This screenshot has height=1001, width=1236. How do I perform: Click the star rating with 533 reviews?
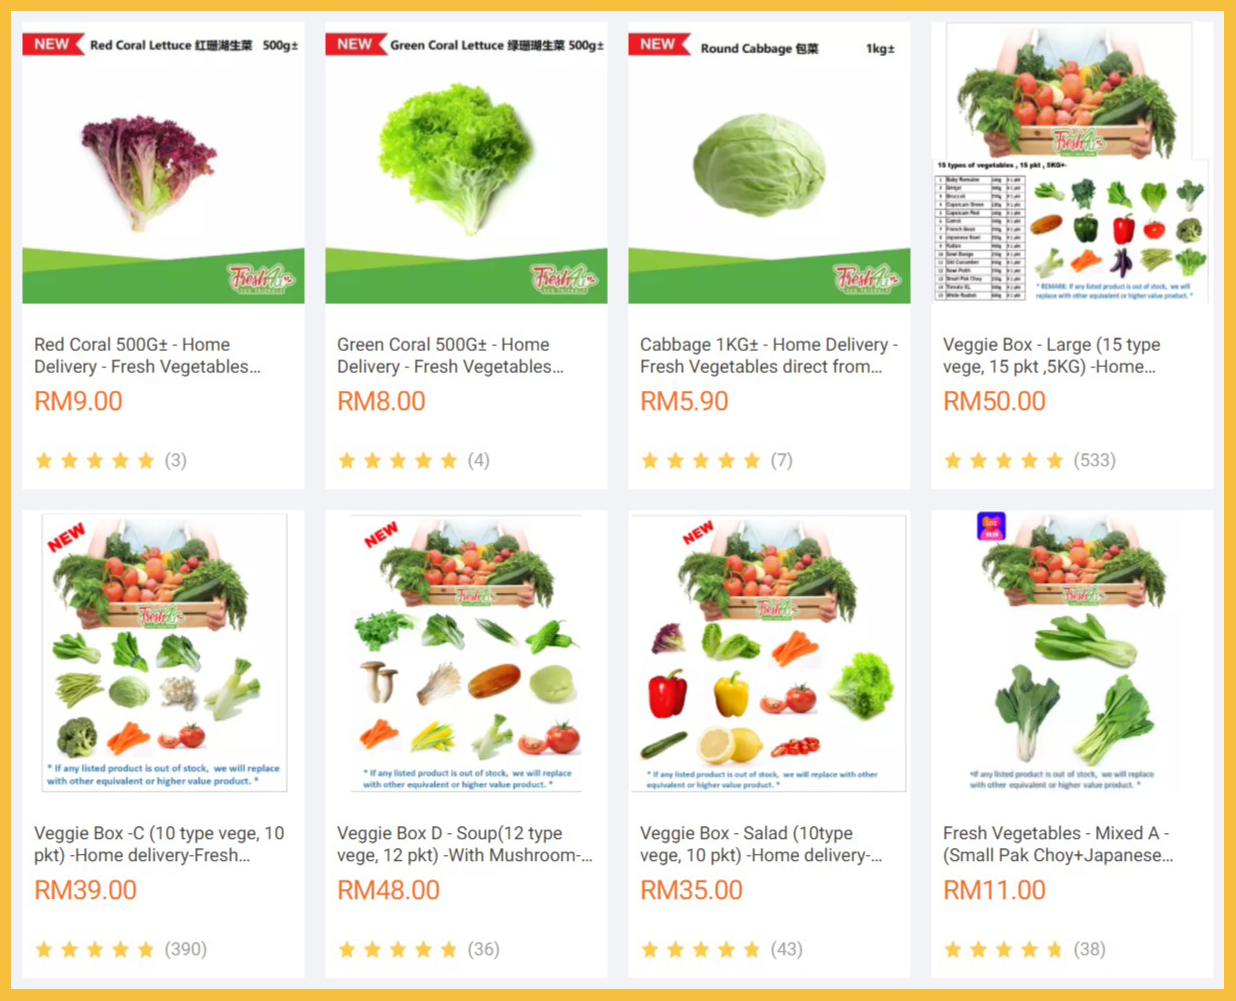pyautogui.click(x=1029, y=460)
